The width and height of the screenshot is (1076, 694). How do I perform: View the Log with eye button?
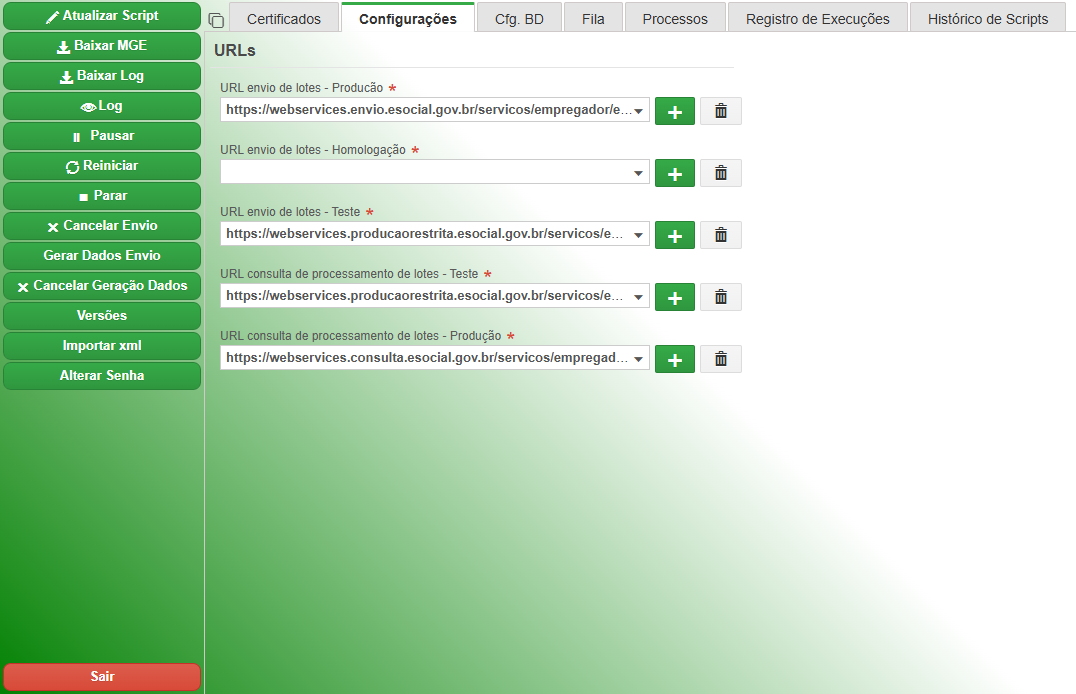pos(102,106)
